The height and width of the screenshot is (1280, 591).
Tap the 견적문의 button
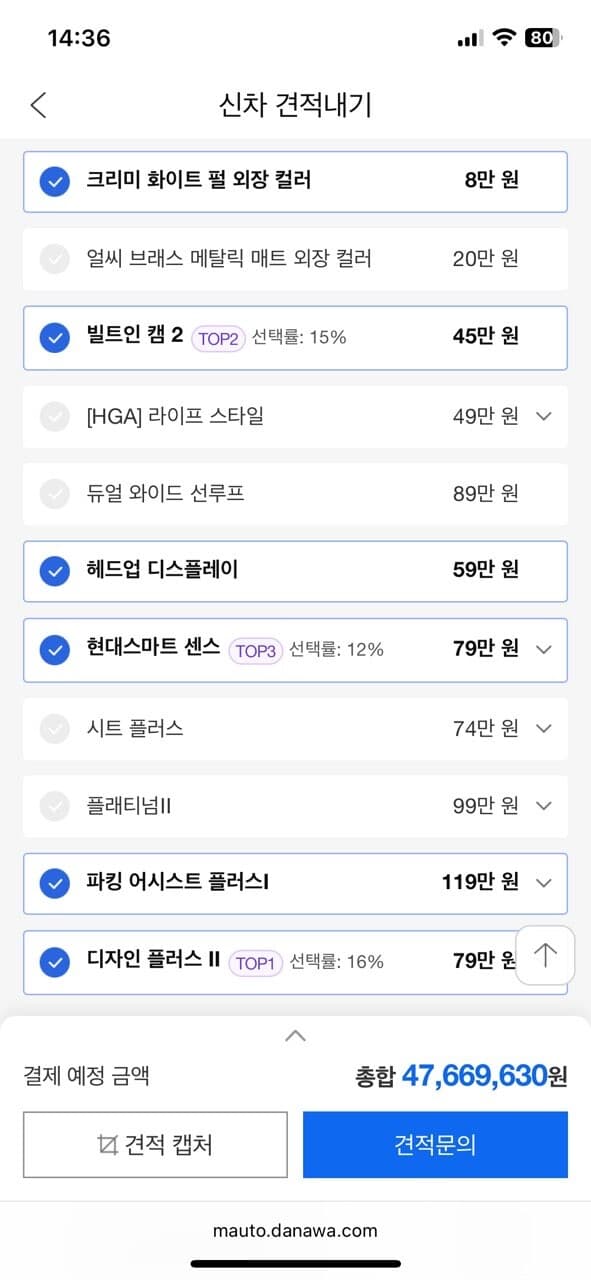(x=435, y=1144)
